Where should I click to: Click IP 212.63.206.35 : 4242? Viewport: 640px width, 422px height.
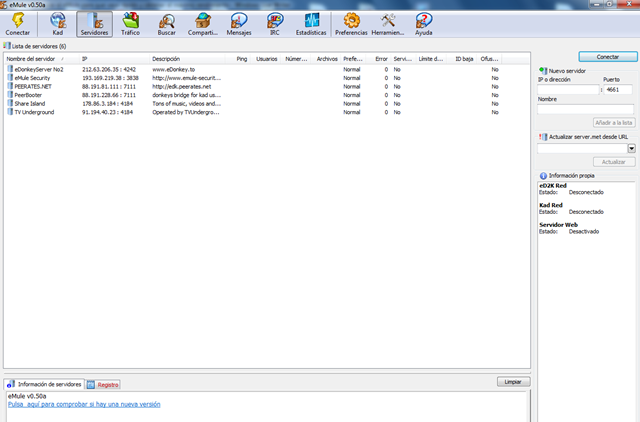tap(109, 69)
